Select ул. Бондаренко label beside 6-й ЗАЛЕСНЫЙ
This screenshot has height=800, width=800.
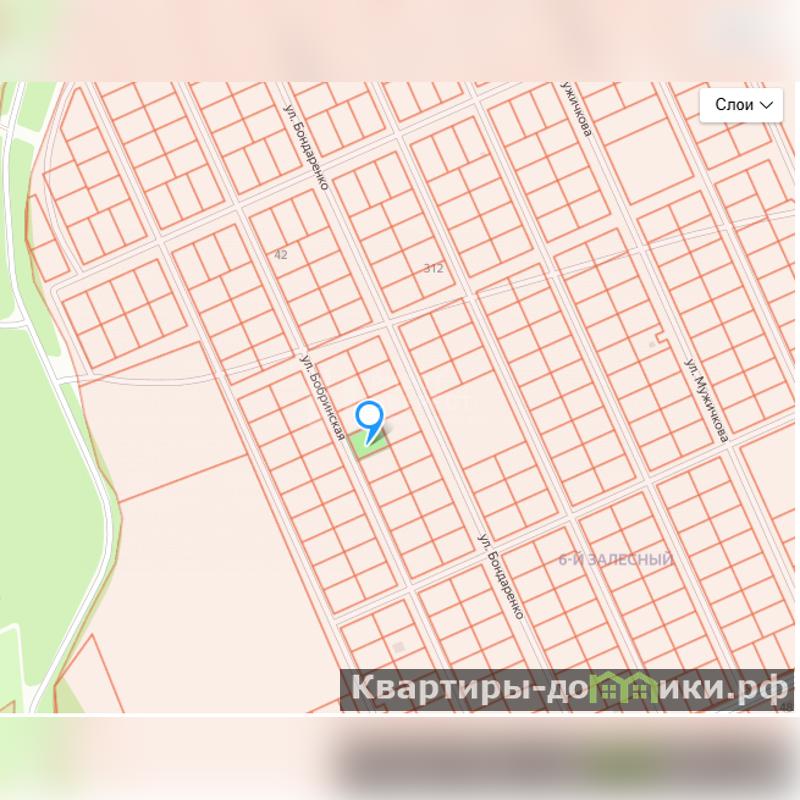501,577
